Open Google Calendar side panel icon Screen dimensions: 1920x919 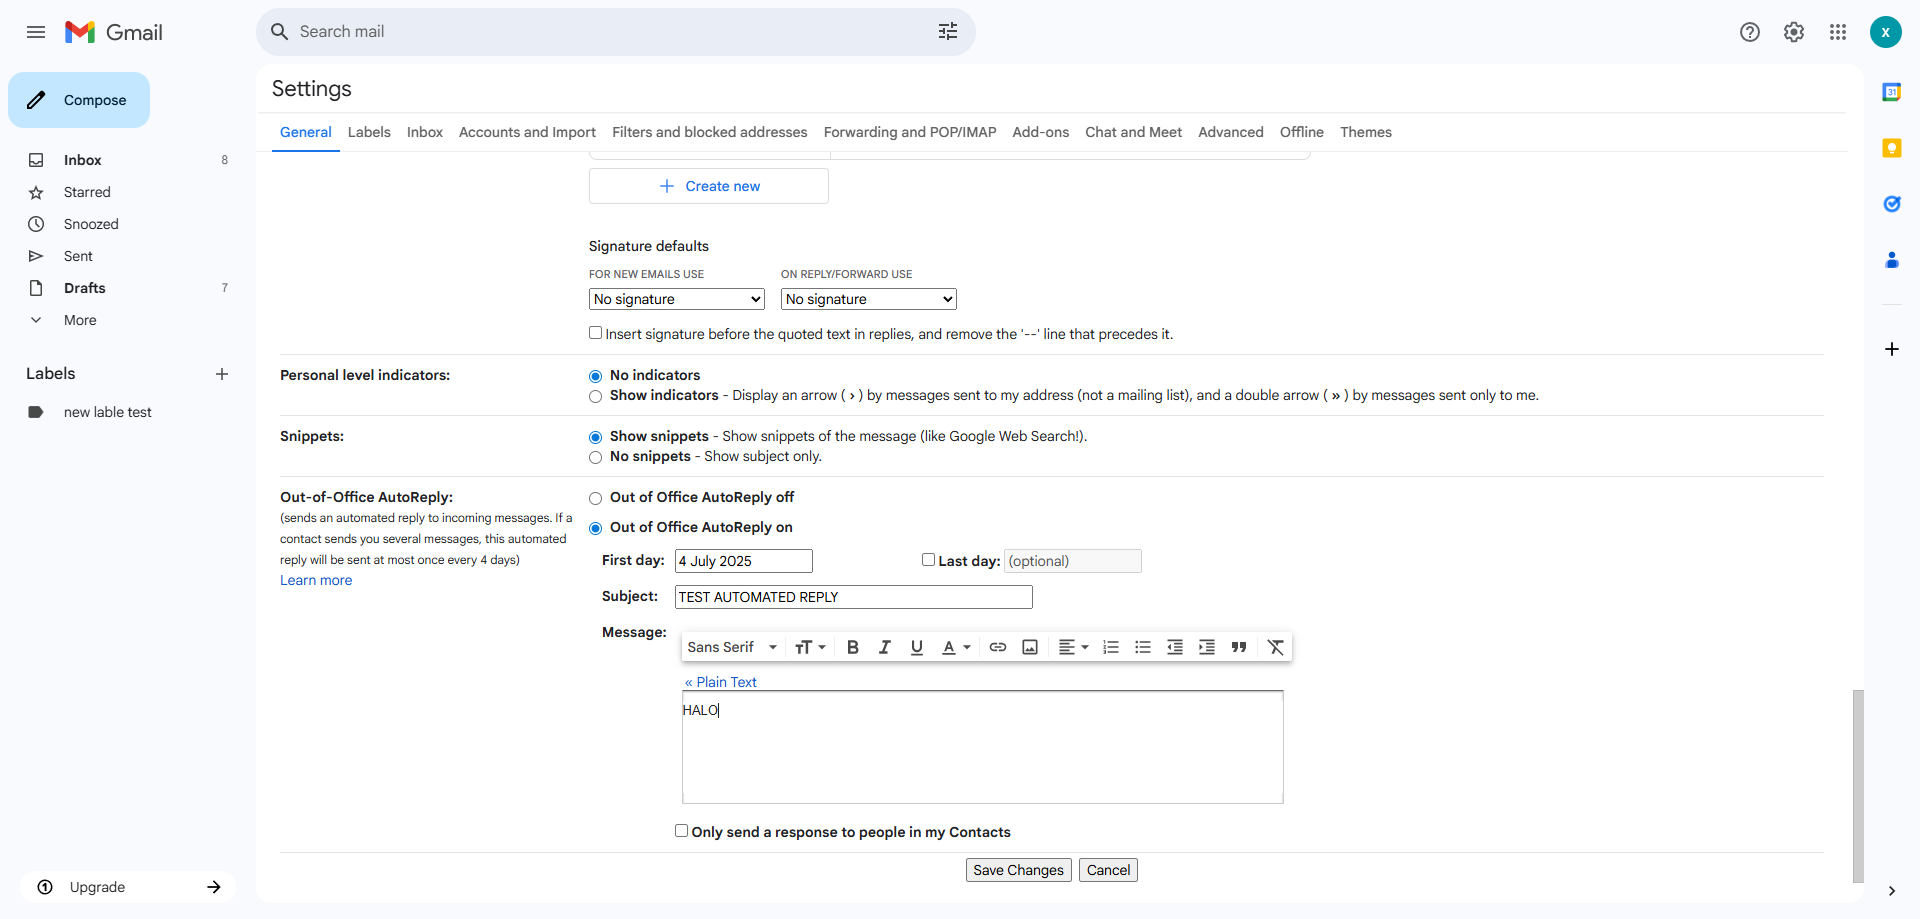pos(1892,92)
